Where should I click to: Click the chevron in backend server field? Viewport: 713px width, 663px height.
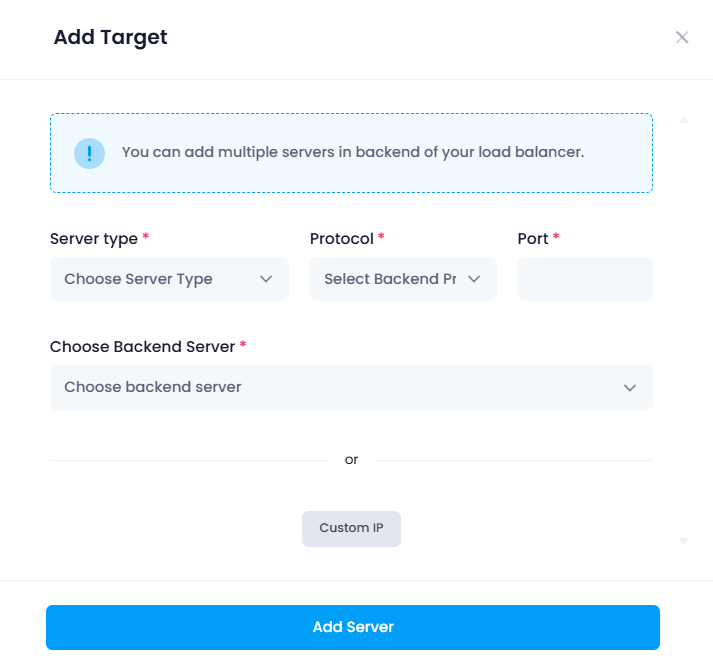pos(630,388)
